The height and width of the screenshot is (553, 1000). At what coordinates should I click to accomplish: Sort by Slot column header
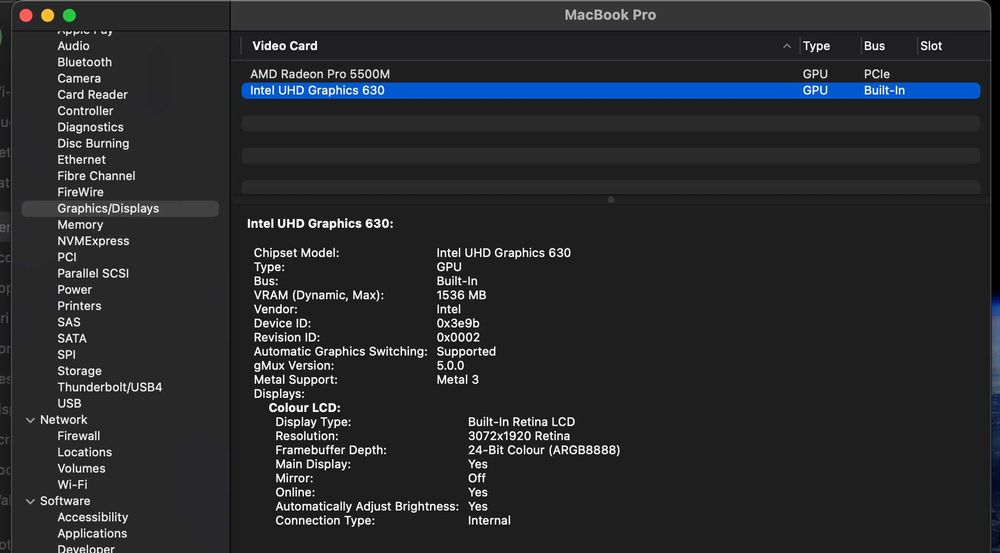click(930, 46)
